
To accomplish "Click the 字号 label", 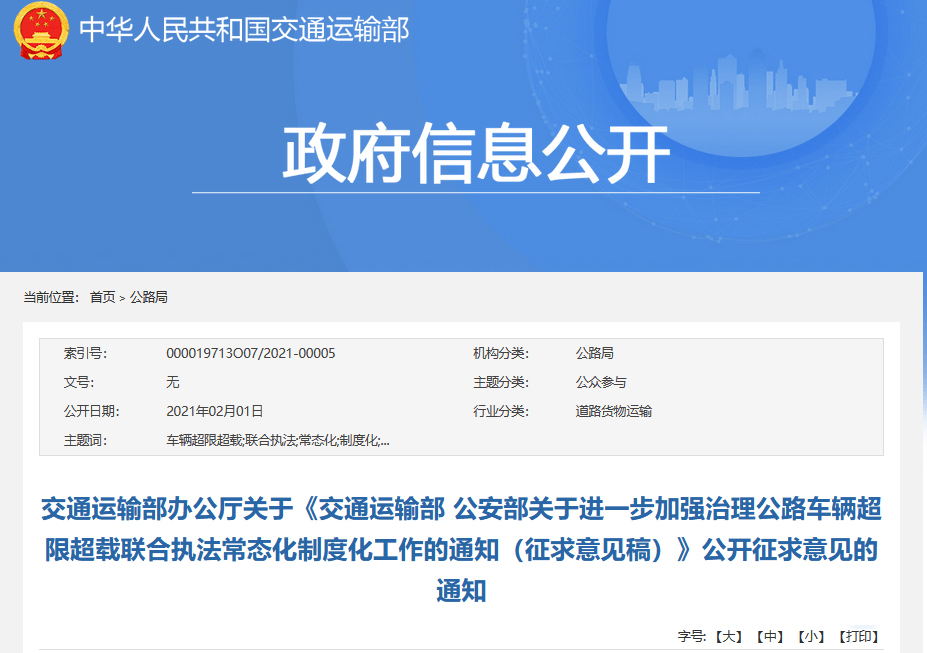I will tap(692, 636).
